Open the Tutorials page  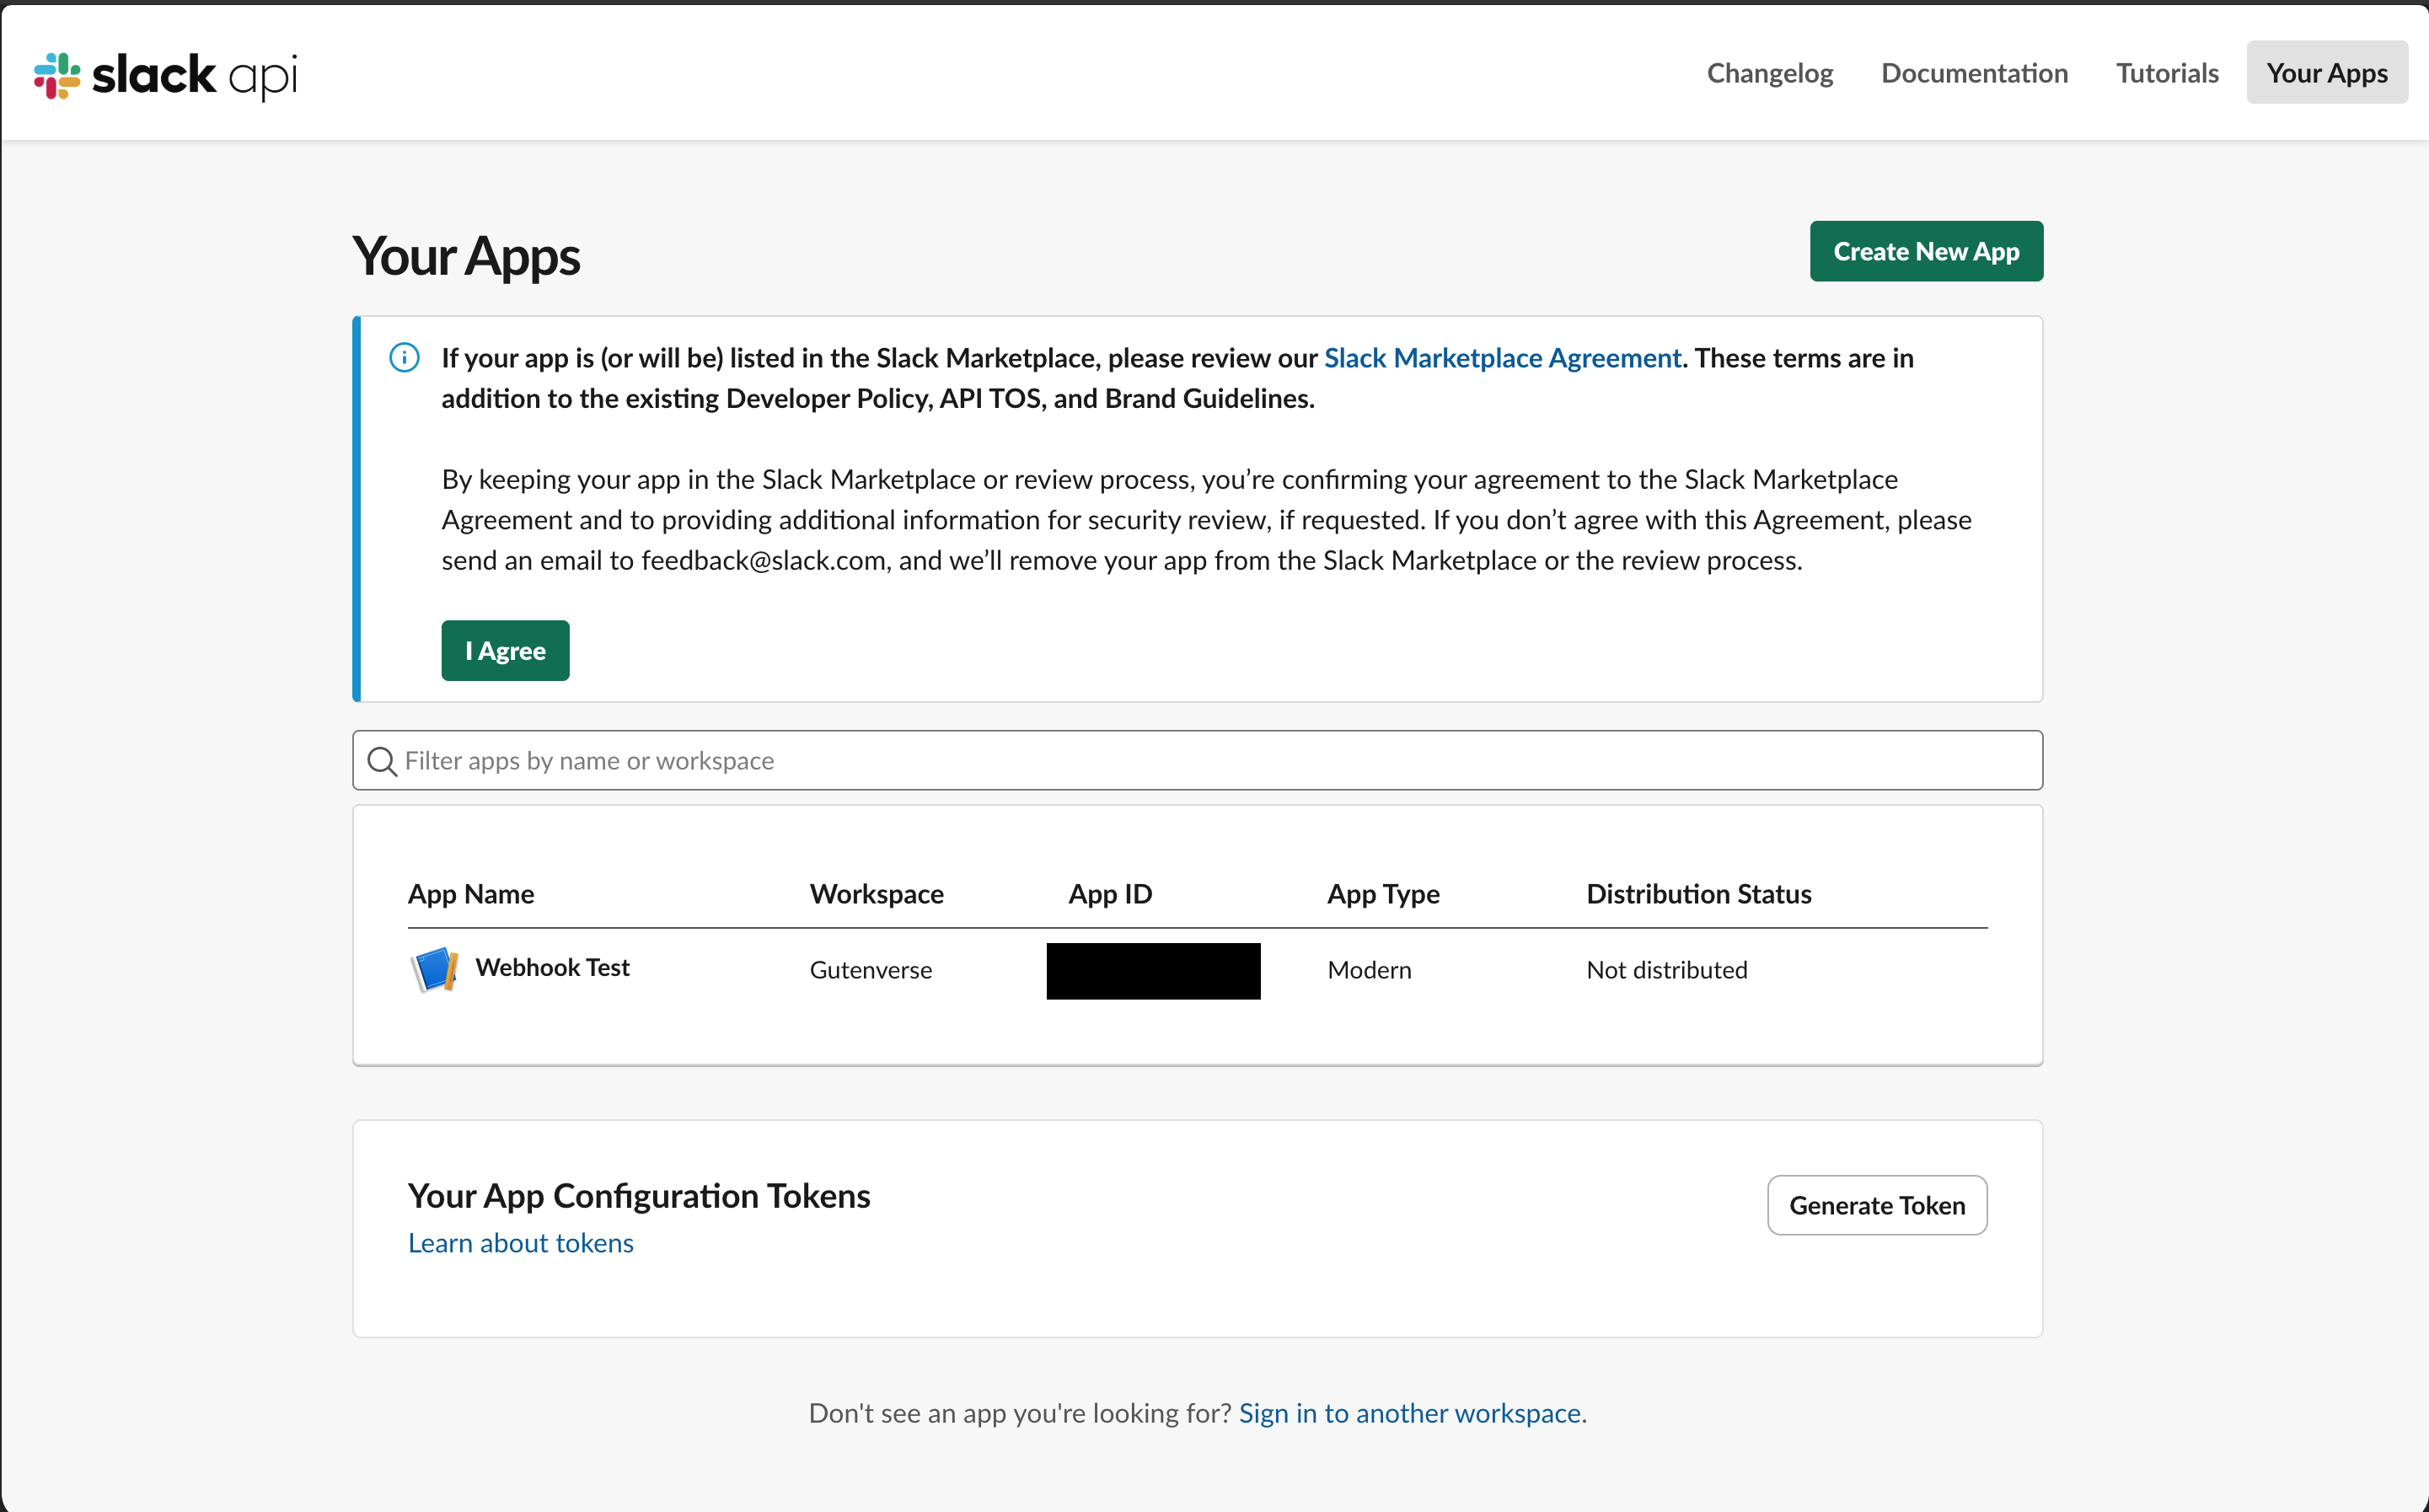tap(2167, 73)
